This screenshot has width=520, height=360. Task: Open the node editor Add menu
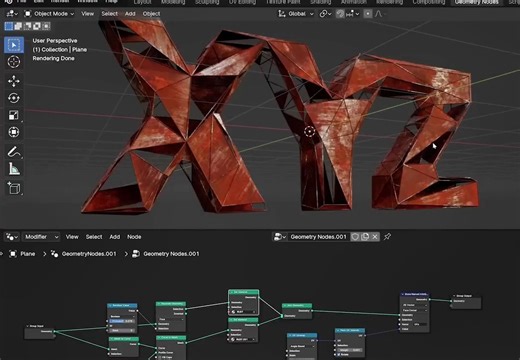[115, 237]
